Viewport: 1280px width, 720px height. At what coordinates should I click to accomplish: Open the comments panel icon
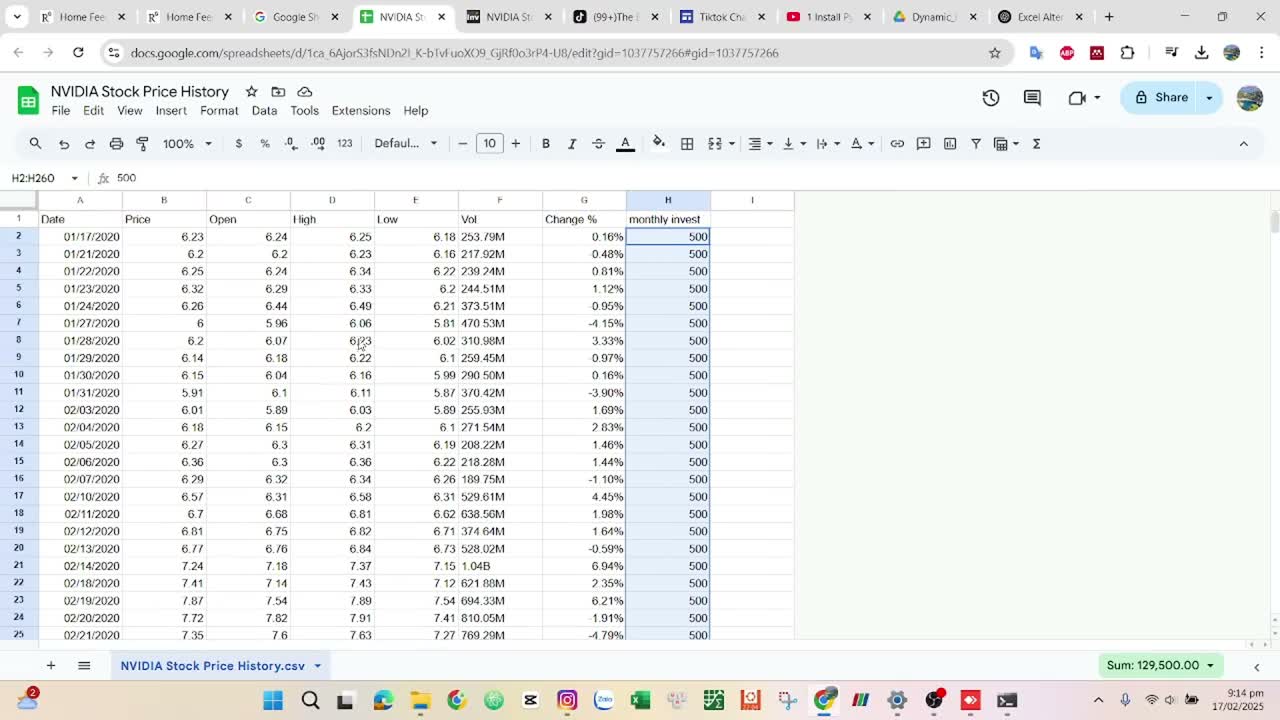pyautogui.click(x=1032, y=97)
